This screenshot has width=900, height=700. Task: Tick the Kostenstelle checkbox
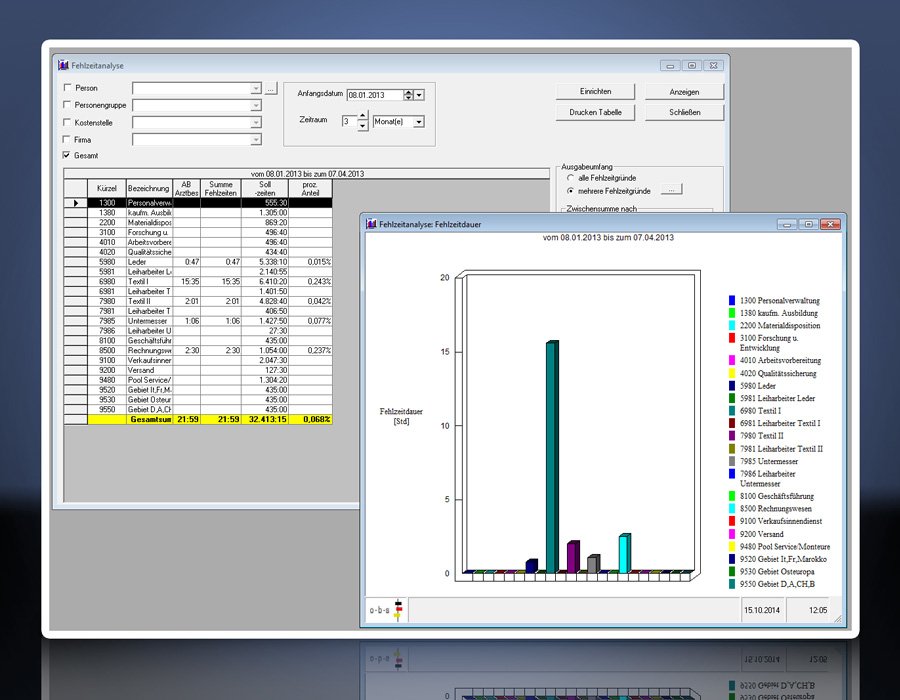(67, 123)
